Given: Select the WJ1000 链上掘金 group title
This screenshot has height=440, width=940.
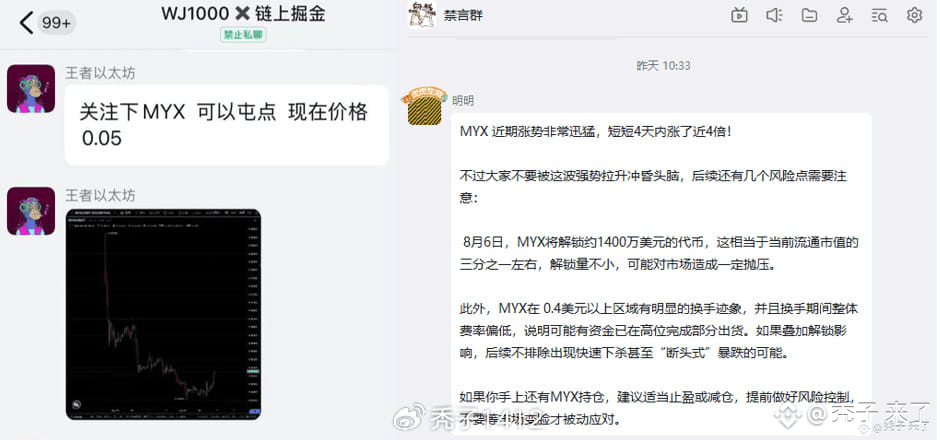Looking at the screenshot, I should [243, 13].
